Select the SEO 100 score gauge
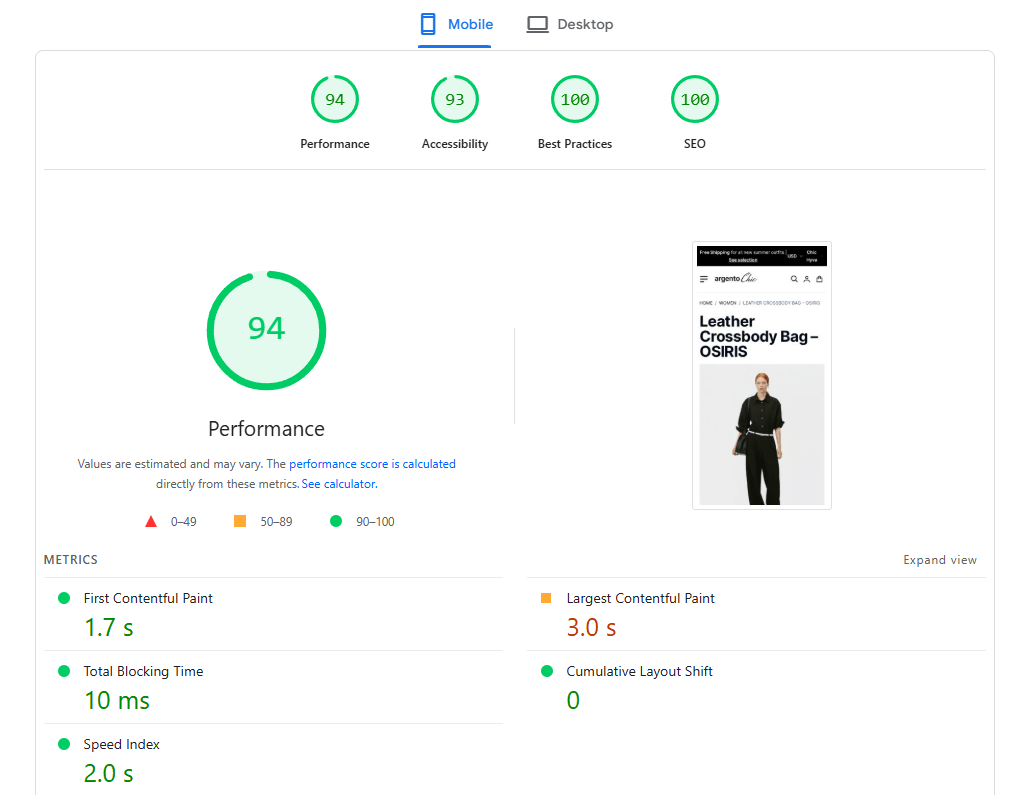 [694, 100]
